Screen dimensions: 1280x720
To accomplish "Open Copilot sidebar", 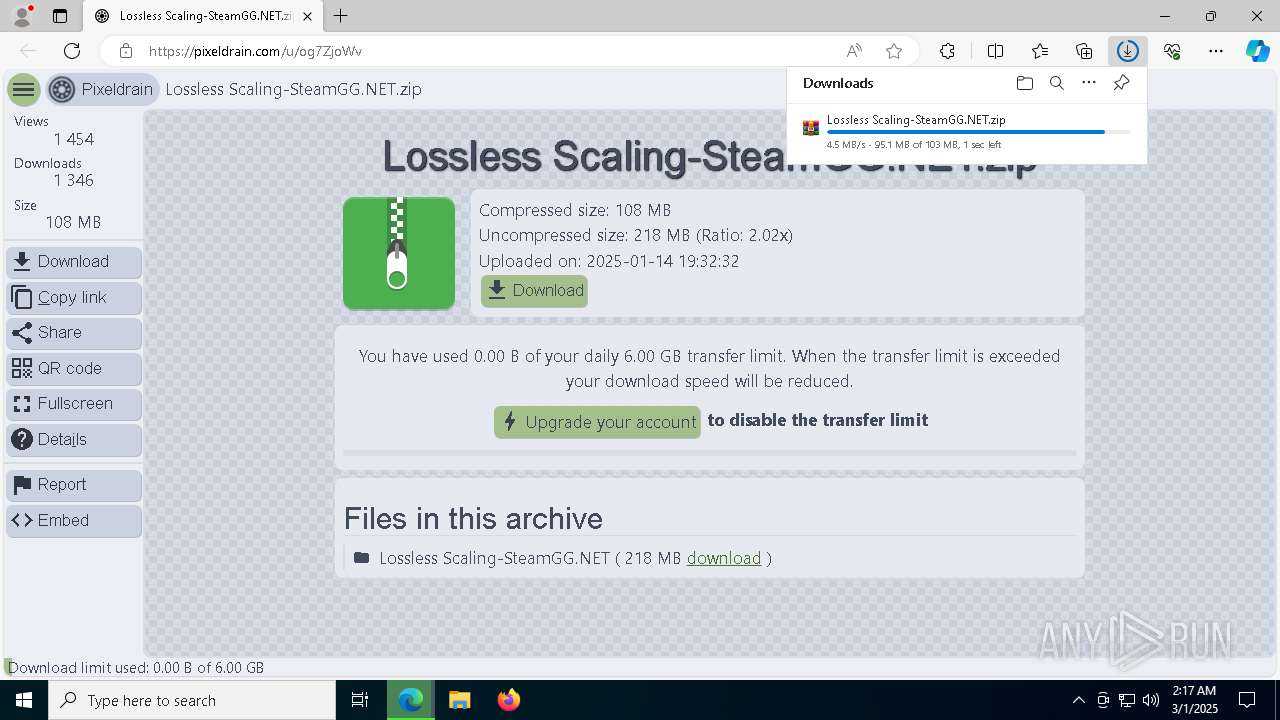I will [x=1257, y=51].
